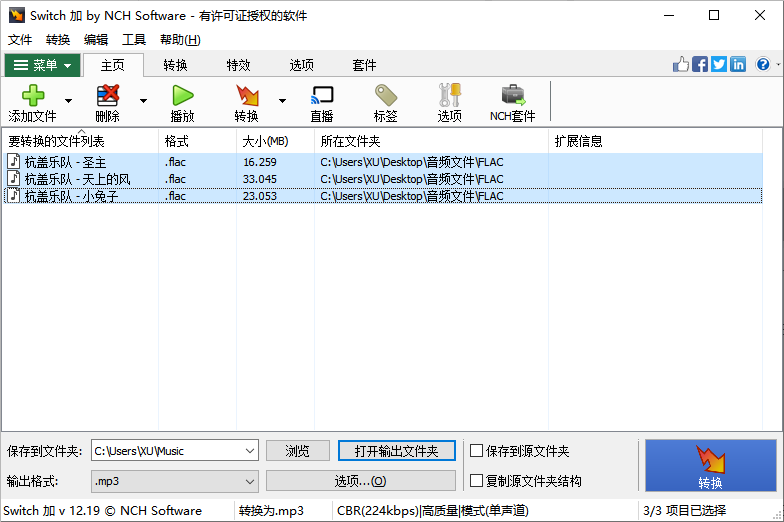Viewport: 784px width, 522px height.
Task: Expand the 转换 toolbar dropdown arrow
Action: point(282,101)
